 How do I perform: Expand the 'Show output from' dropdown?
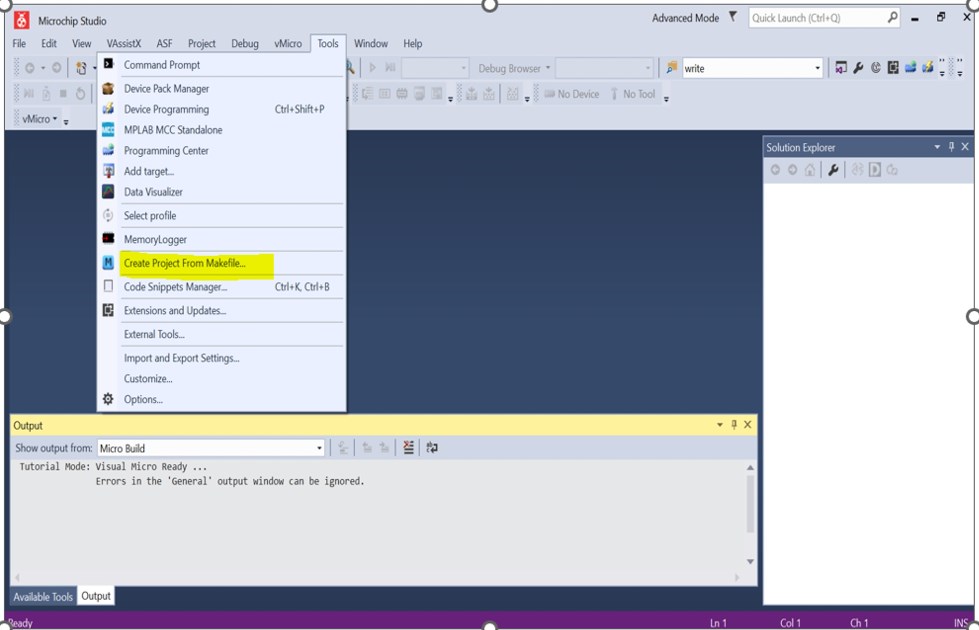(x=319, y=448)
